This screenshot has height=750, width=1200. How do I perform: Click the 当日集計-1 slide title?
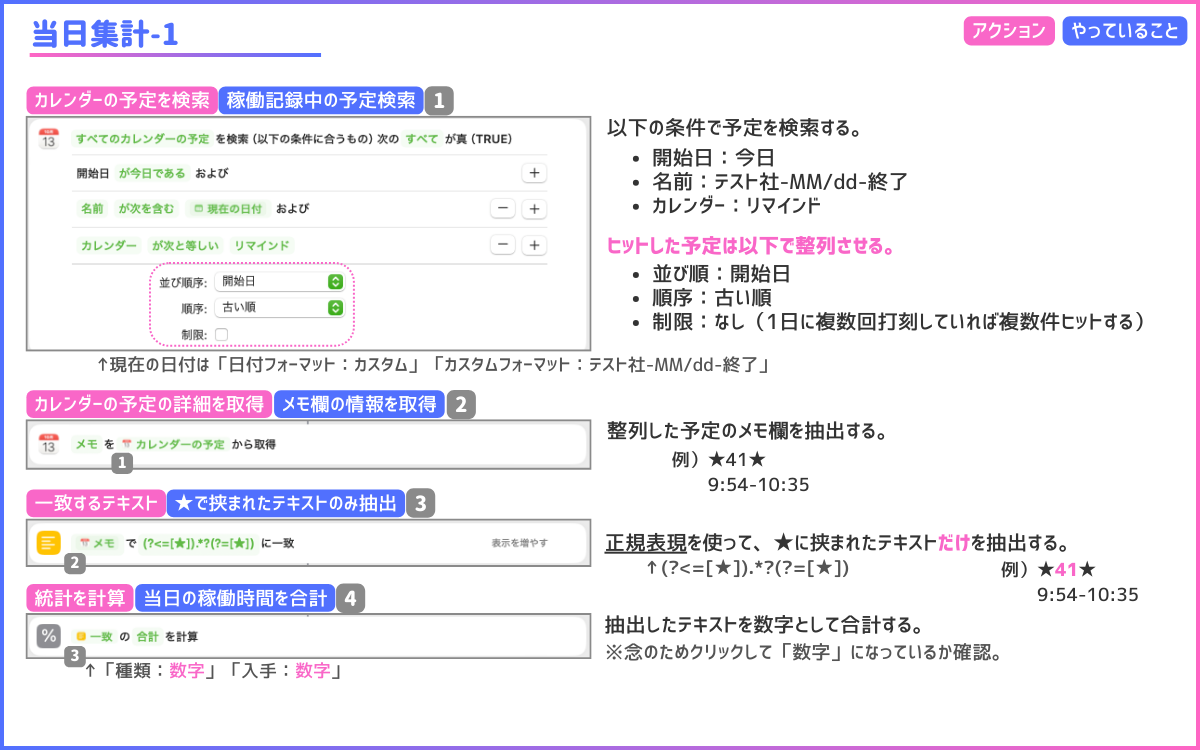(105, 35)
